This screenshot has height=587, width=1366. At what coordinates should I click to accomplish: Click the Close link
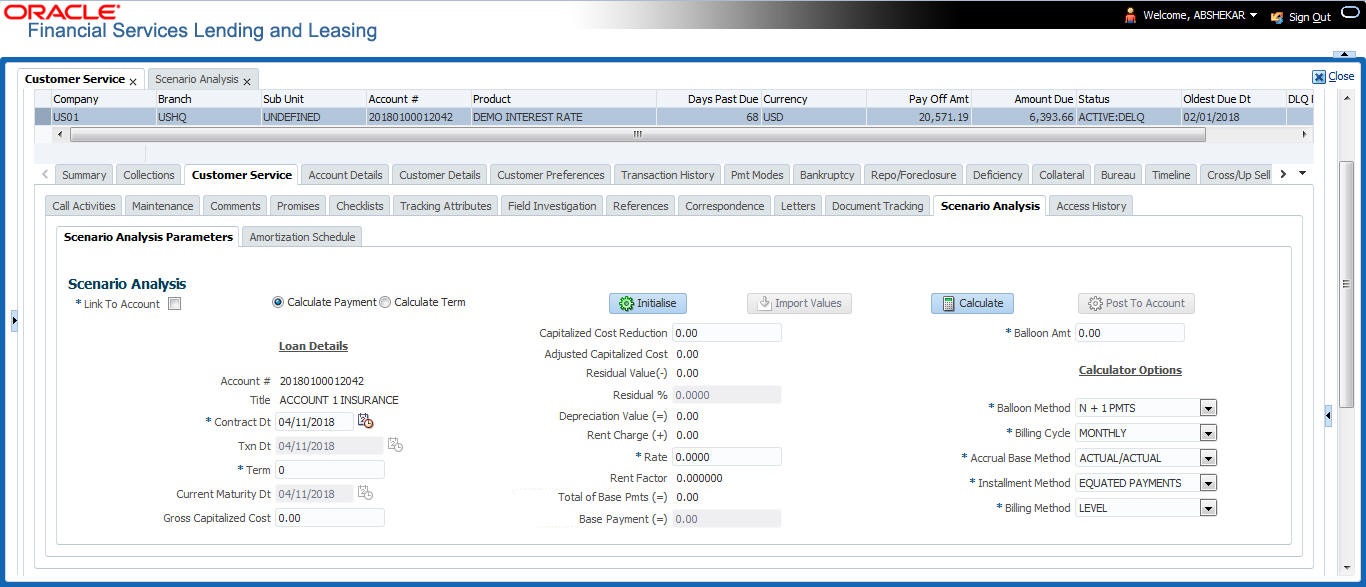point(1341,76)
